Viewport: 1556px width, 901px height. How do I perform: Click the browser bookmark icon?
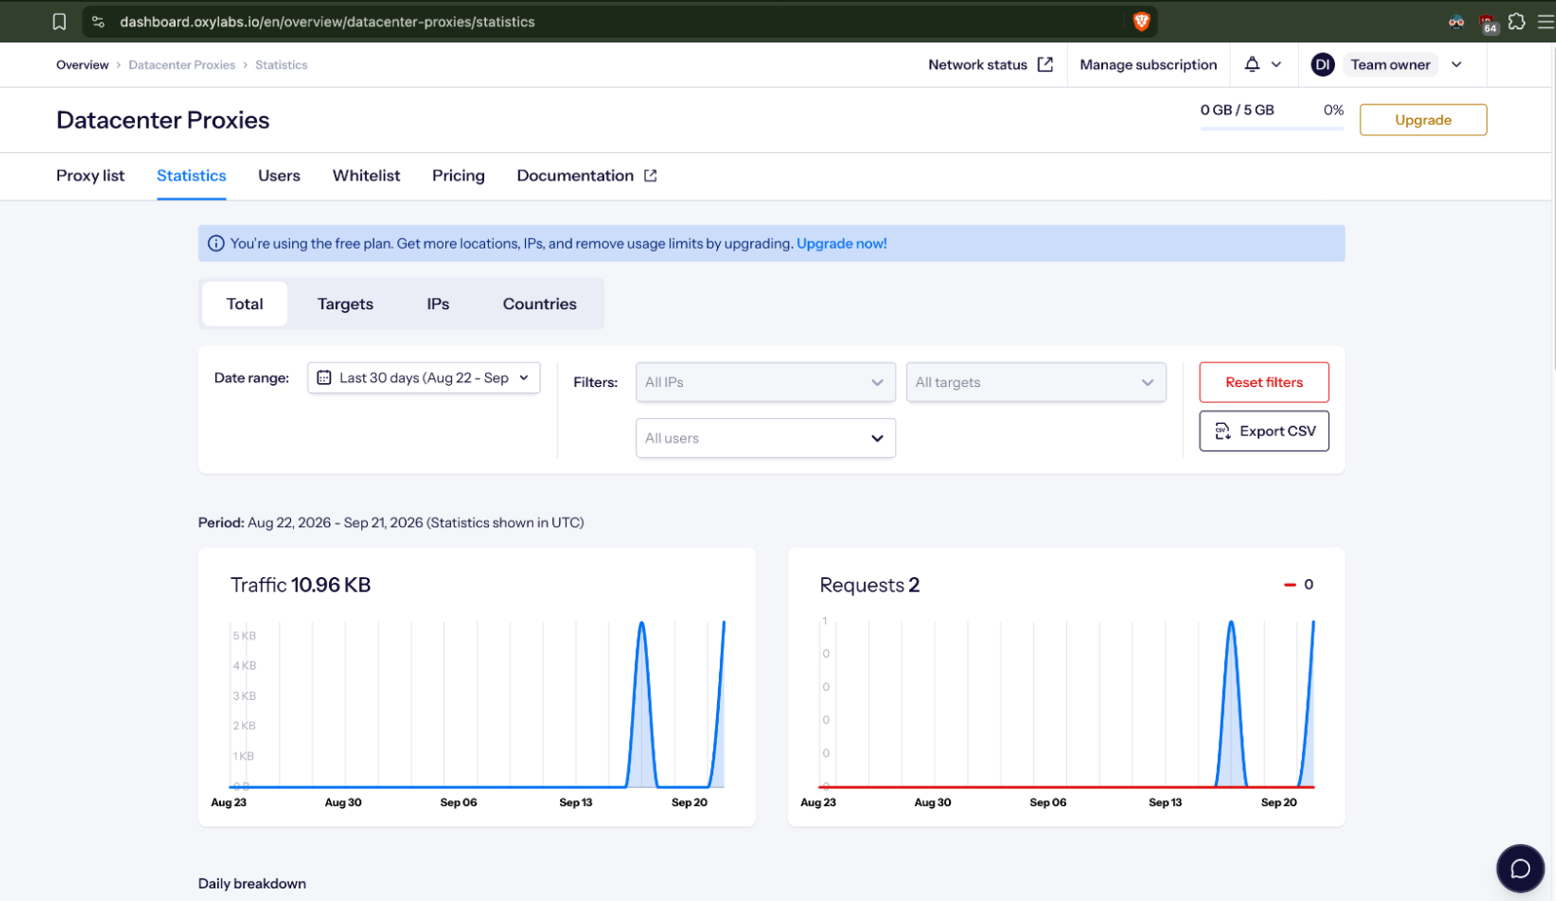(x=59, y=21)
